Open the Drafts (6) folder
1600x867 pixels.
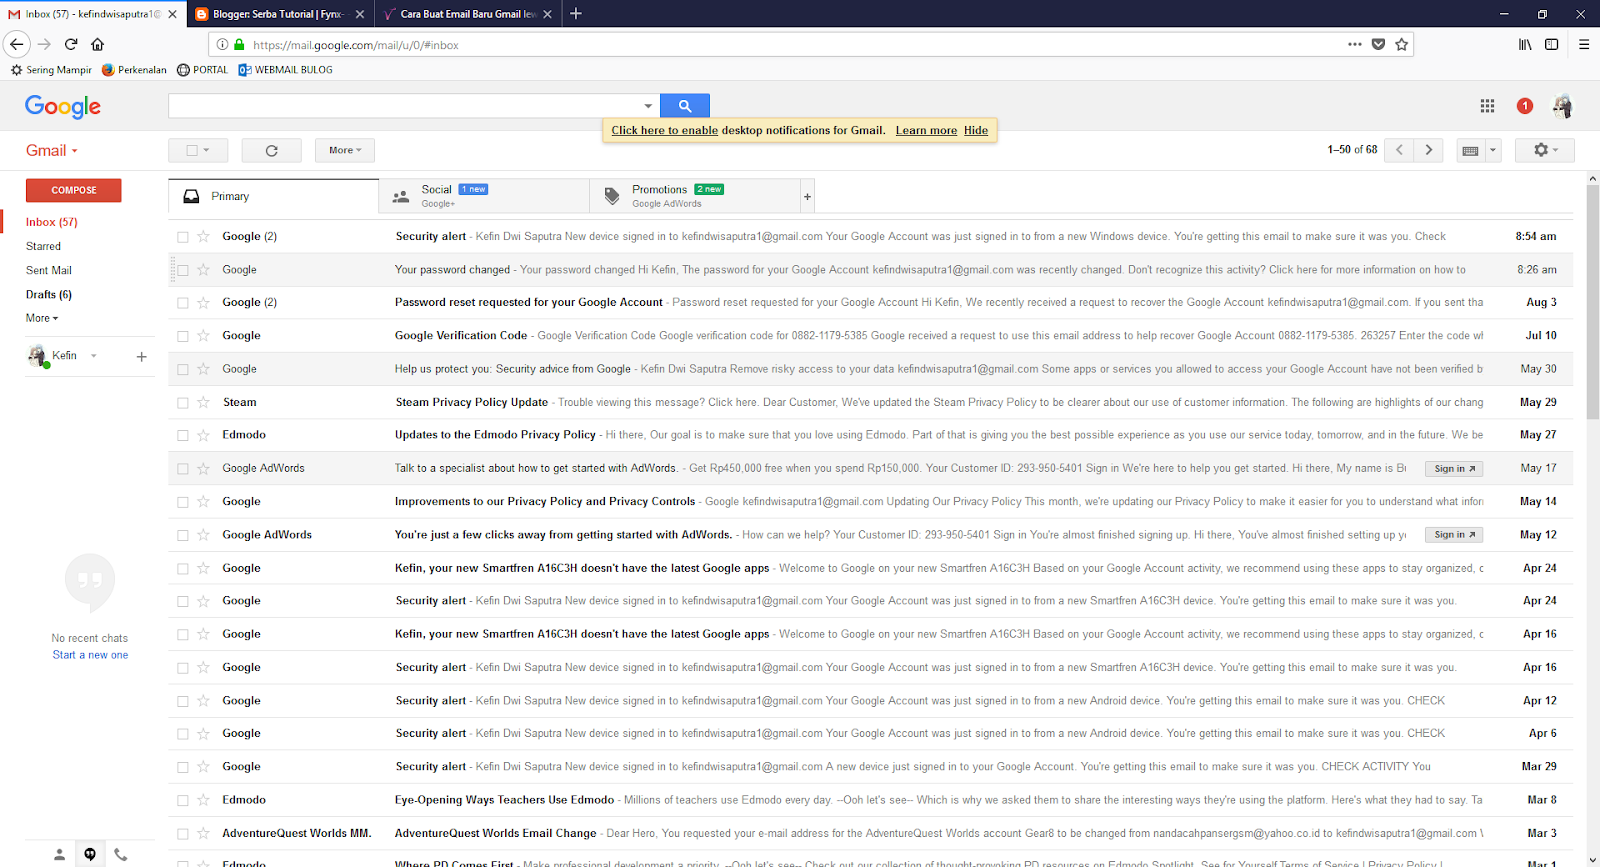(49, 294)
